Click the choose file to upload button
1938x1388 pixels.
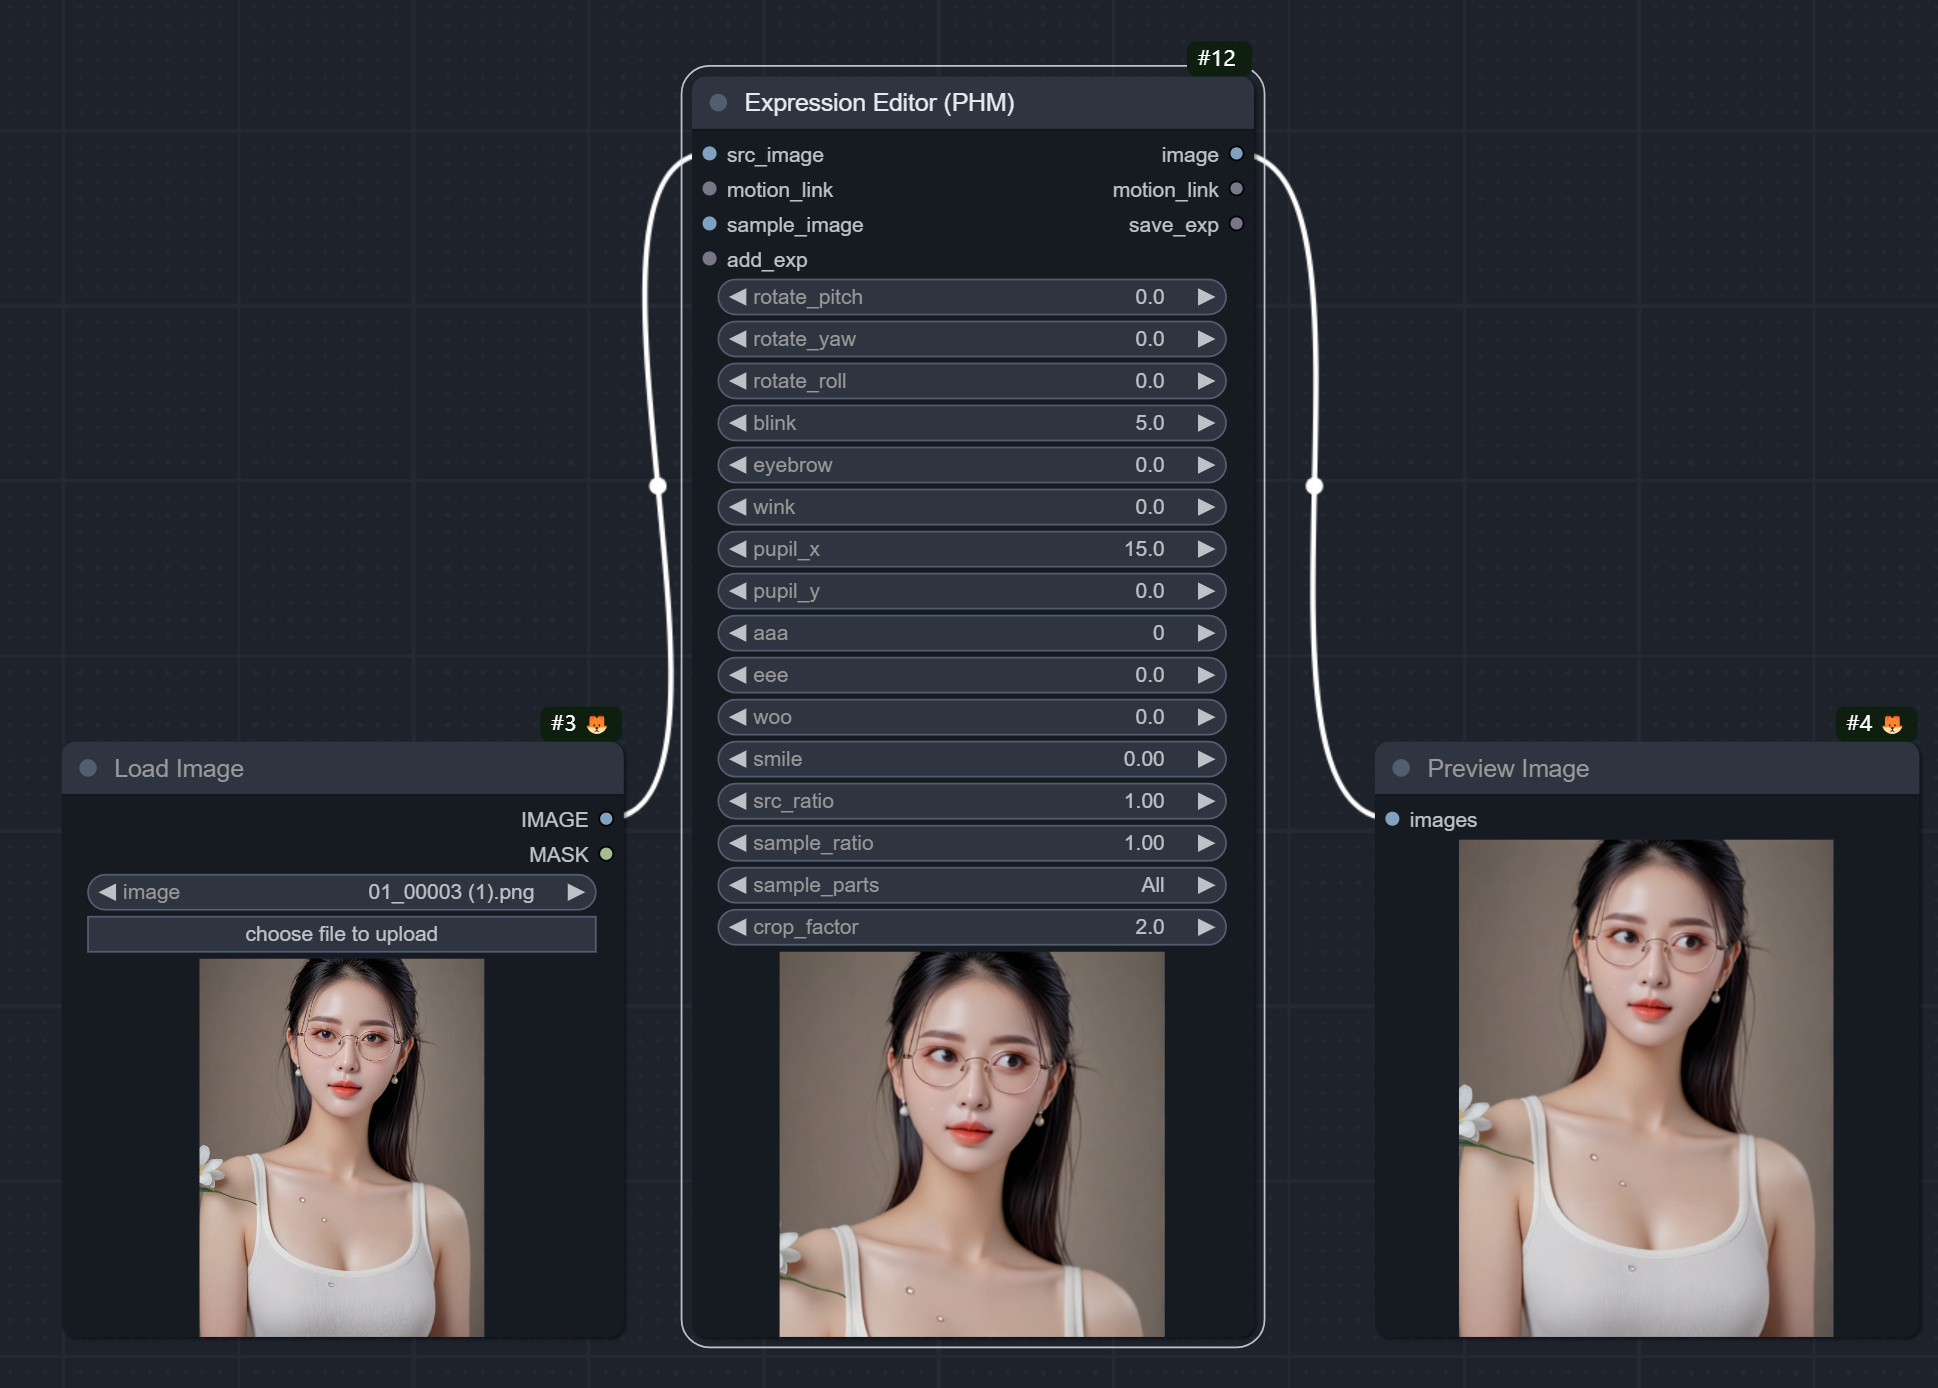(x=341, y=934)
